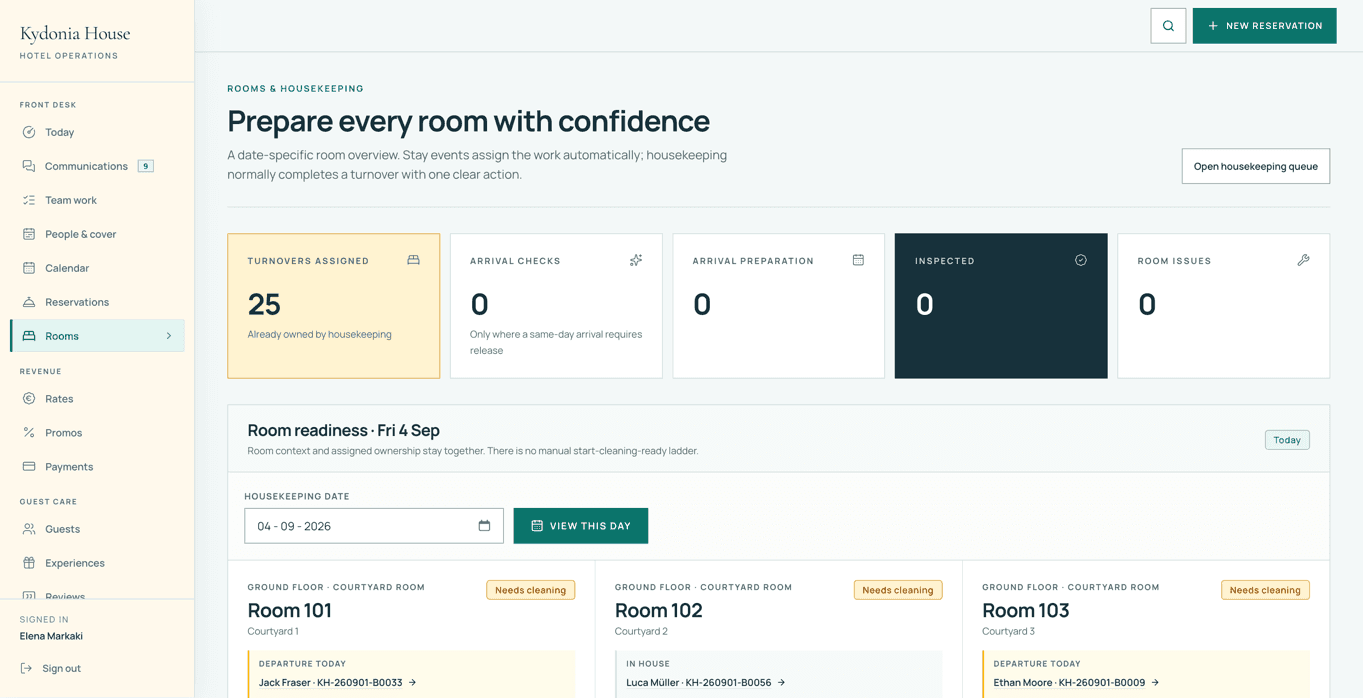Screen dimensions: 1363x698
Task: Click the Room 103 heading
Action: (1026, 610)
